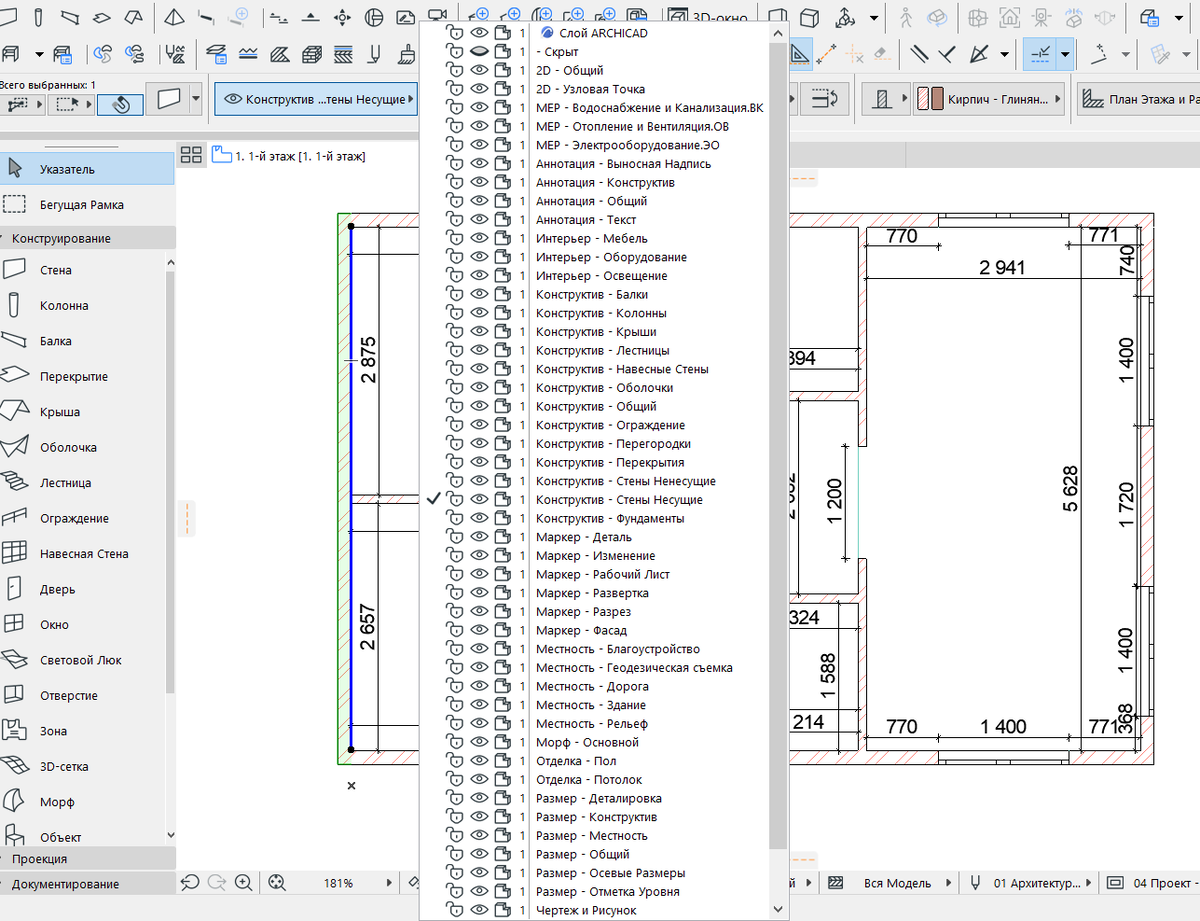Toggle lock on Конструктив - Фундаменты layer
The height and width of the screenshot is (921, 1200).
pyautogui.click(x=455, y=519)
